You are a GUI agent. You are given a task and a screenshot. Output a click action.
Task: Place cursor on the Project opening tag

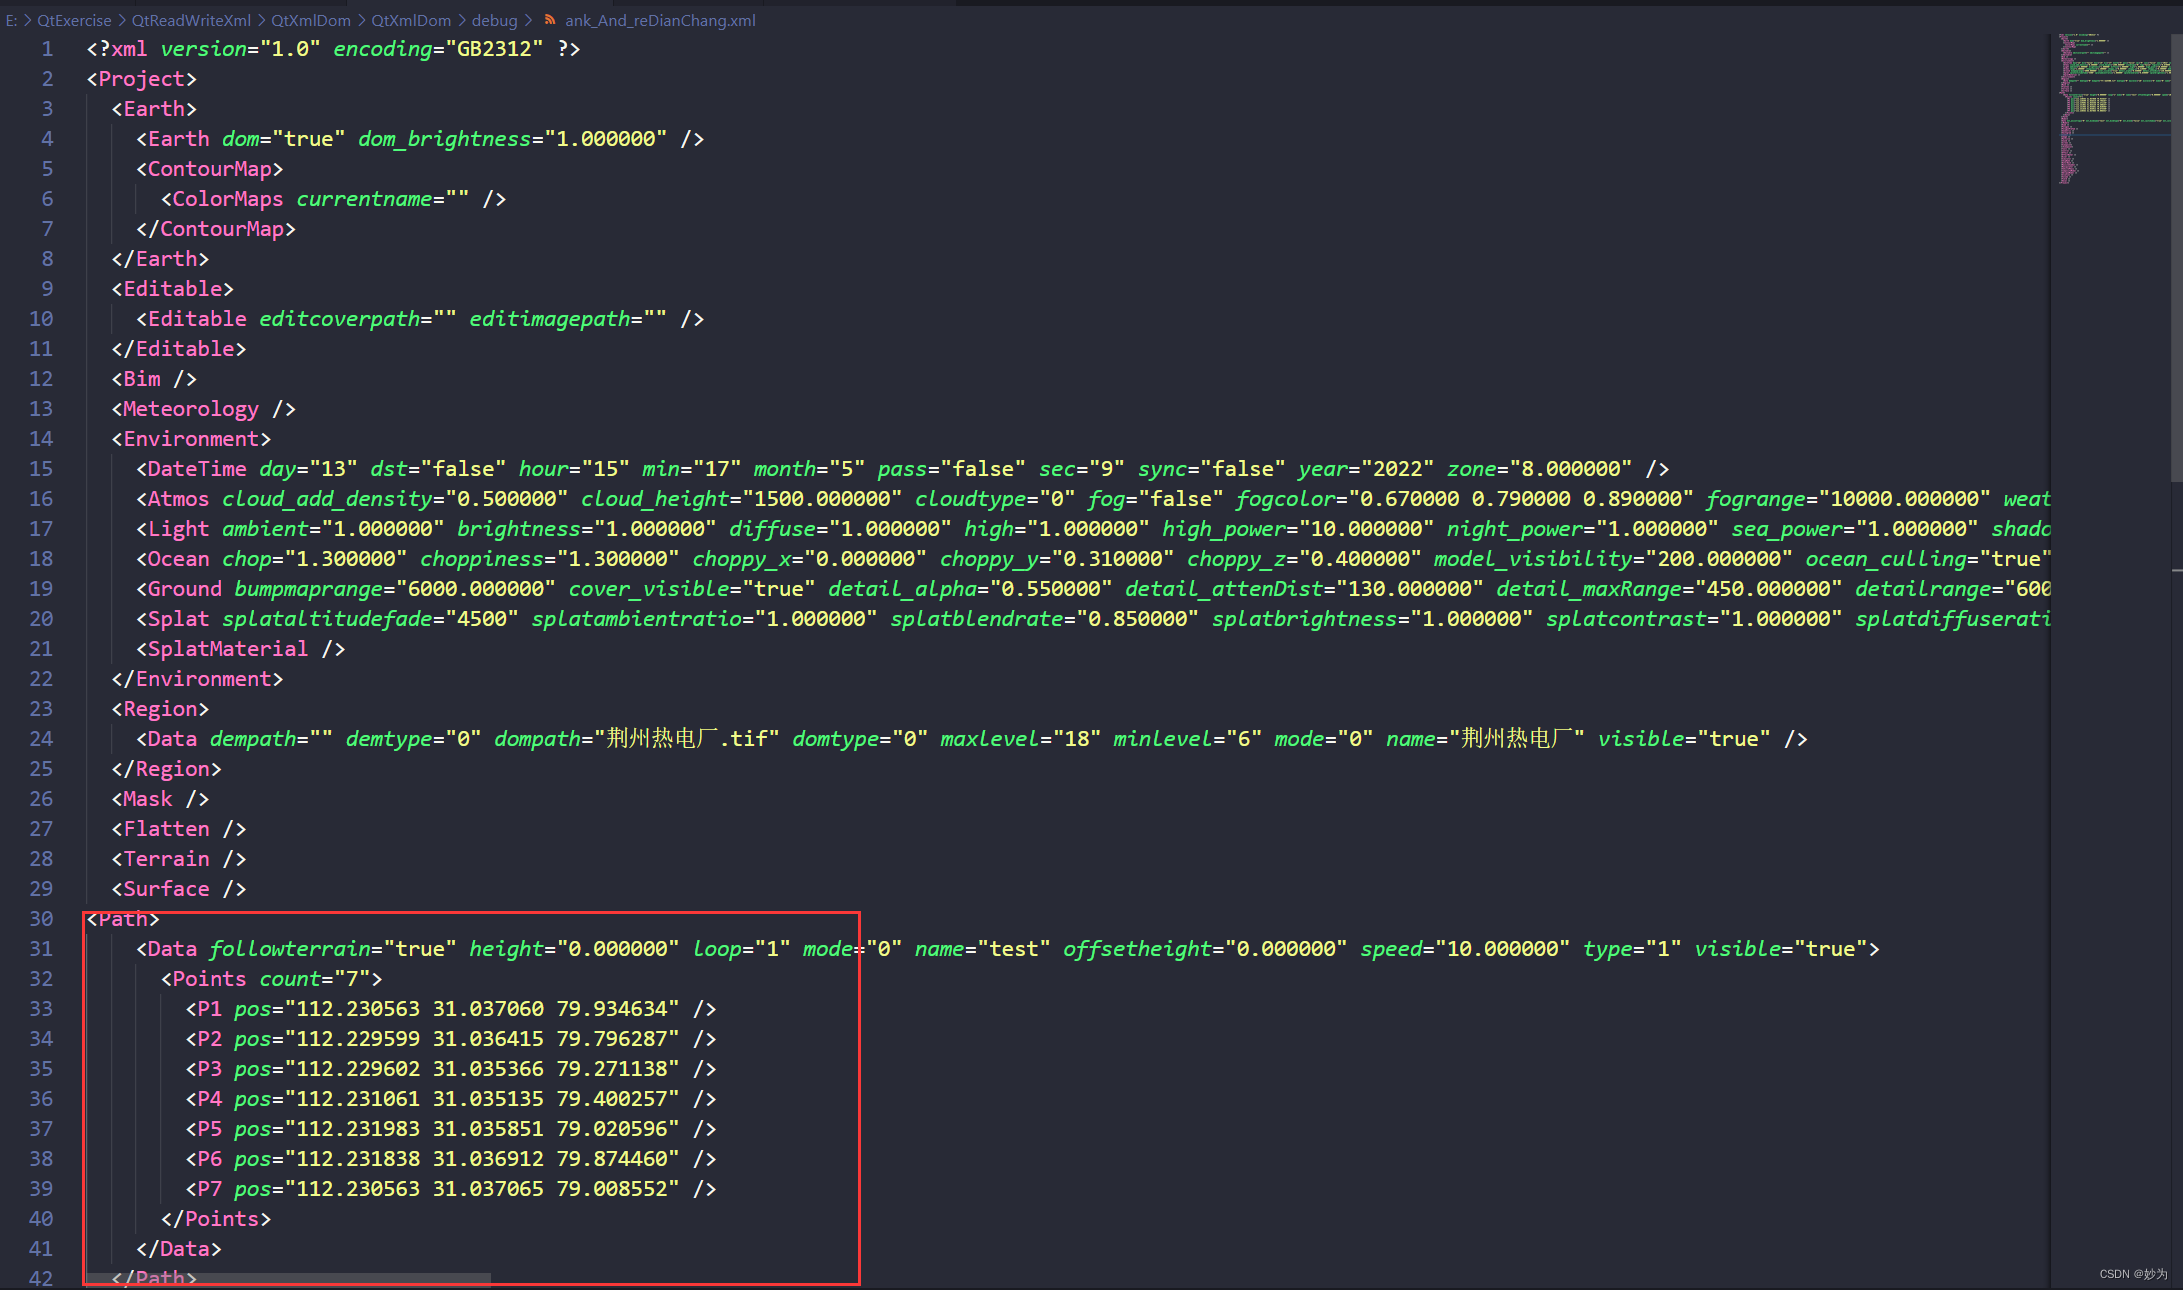141,78
